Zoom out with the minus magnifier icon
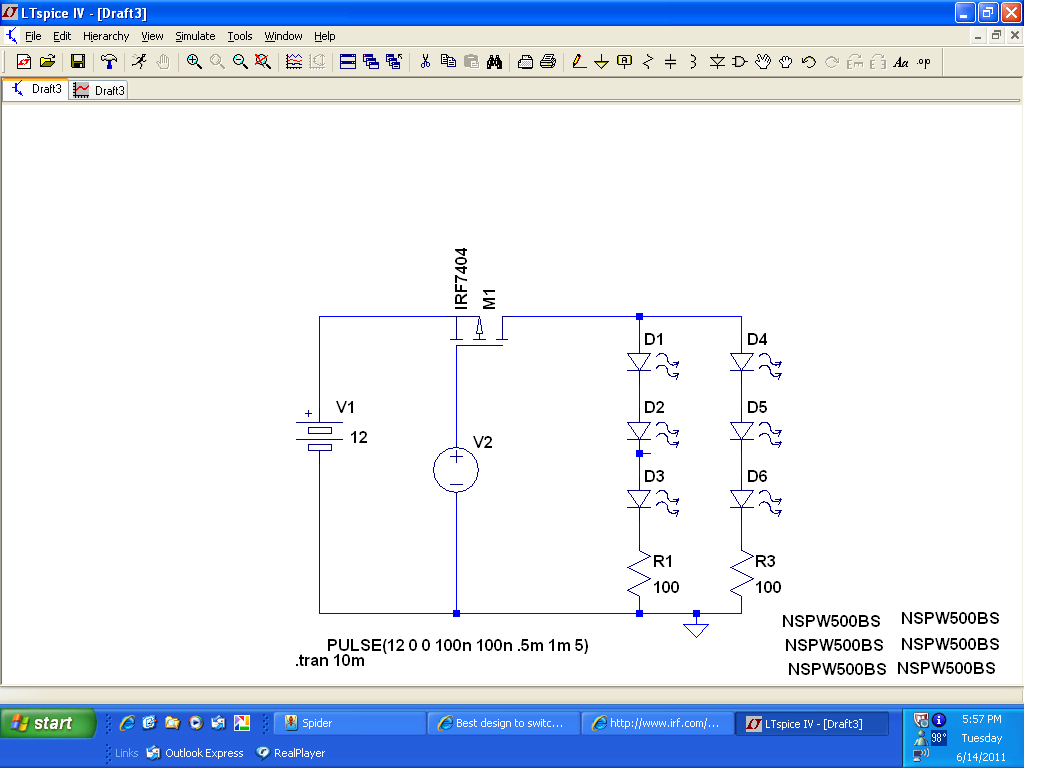This screenshot has width=1042, height=770. 240,62
